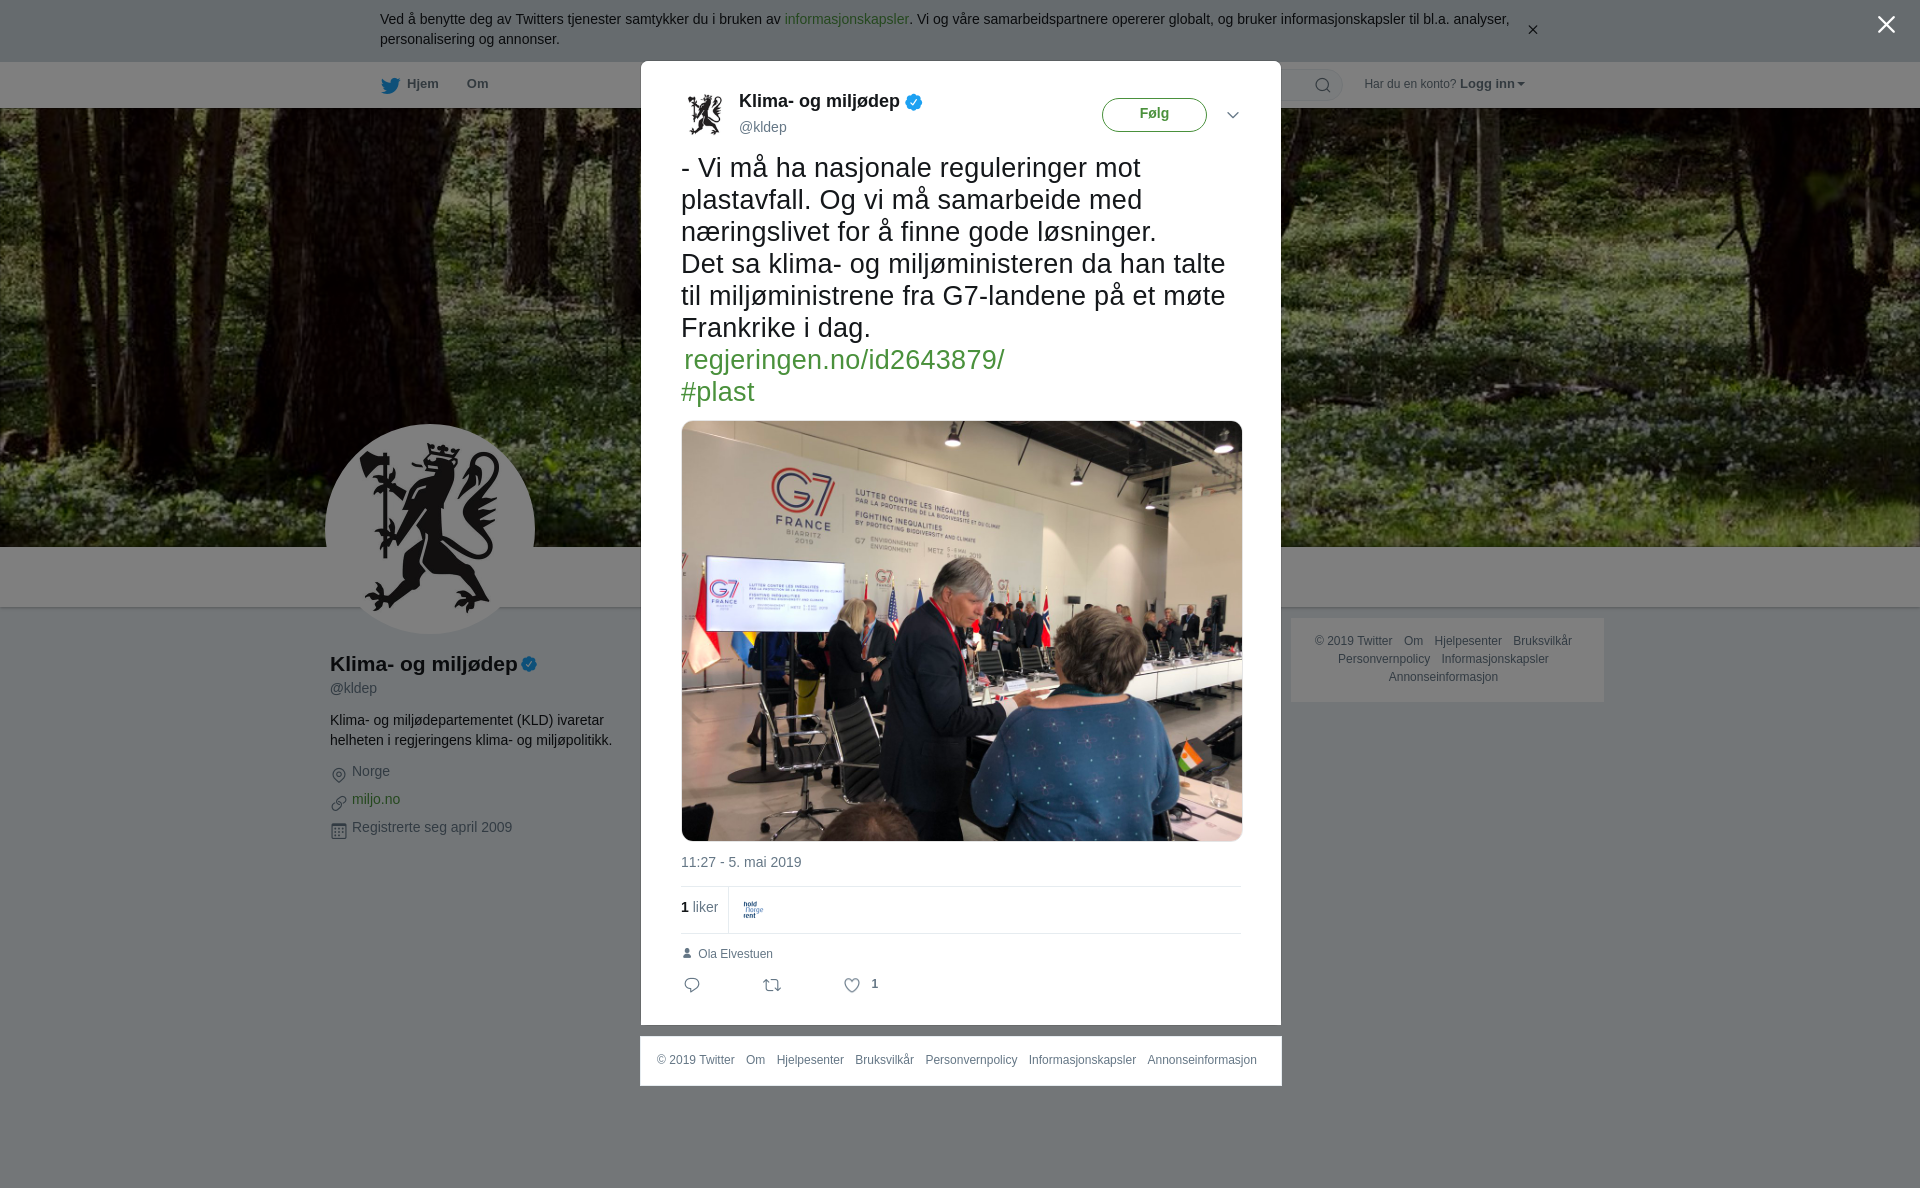Expand the tweet options chevron
Image resolution: width=1920 pixels, height=1188 pixels.
point(1233,115)
